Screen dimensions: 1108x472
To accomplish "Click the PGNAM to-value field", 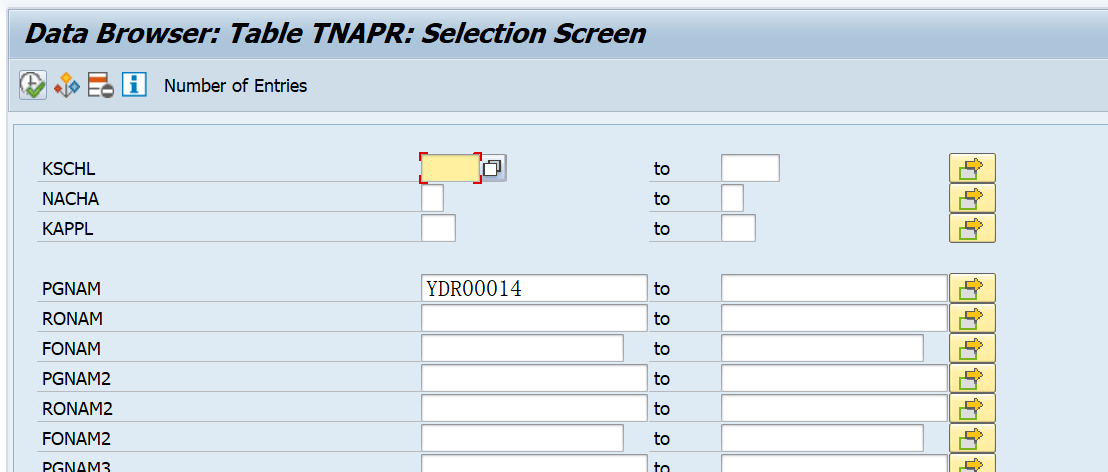I will [x=834, y=288].
